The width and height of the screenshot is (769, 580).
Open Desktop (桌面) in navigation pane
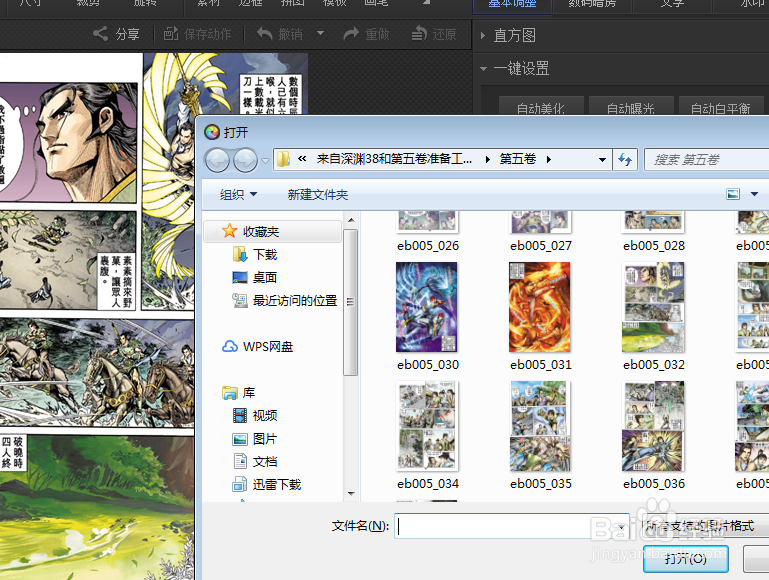265,277
